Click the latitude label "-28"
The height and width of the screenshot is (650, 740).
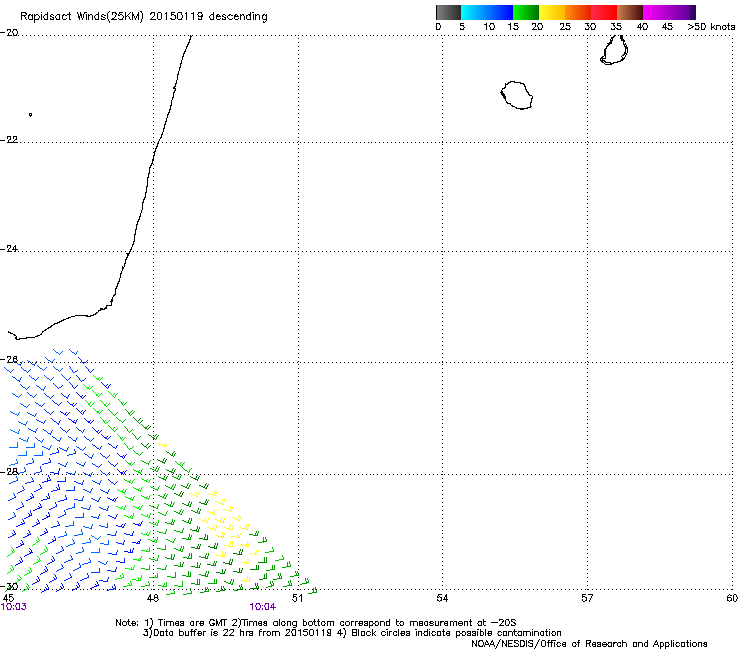9,472
